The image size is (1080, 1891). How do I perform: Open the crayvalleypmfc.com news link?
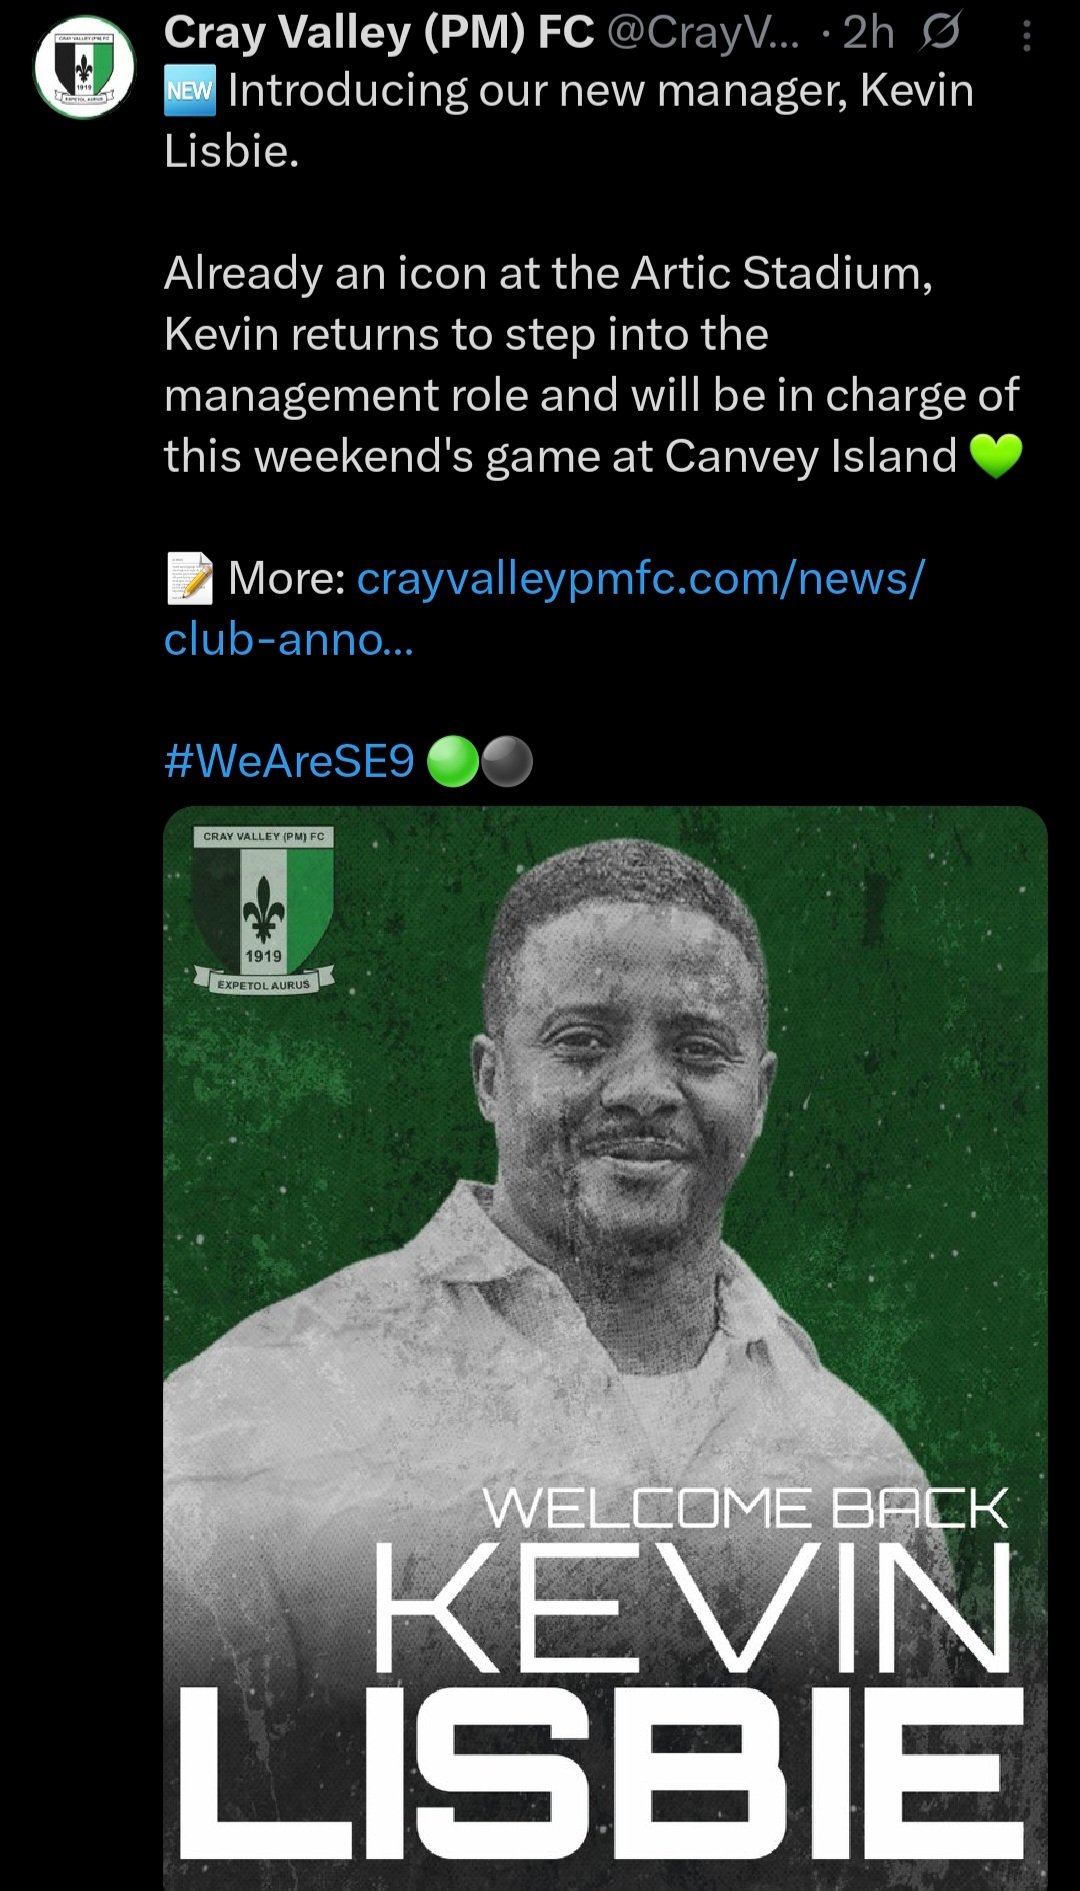(x=641, y=578)
